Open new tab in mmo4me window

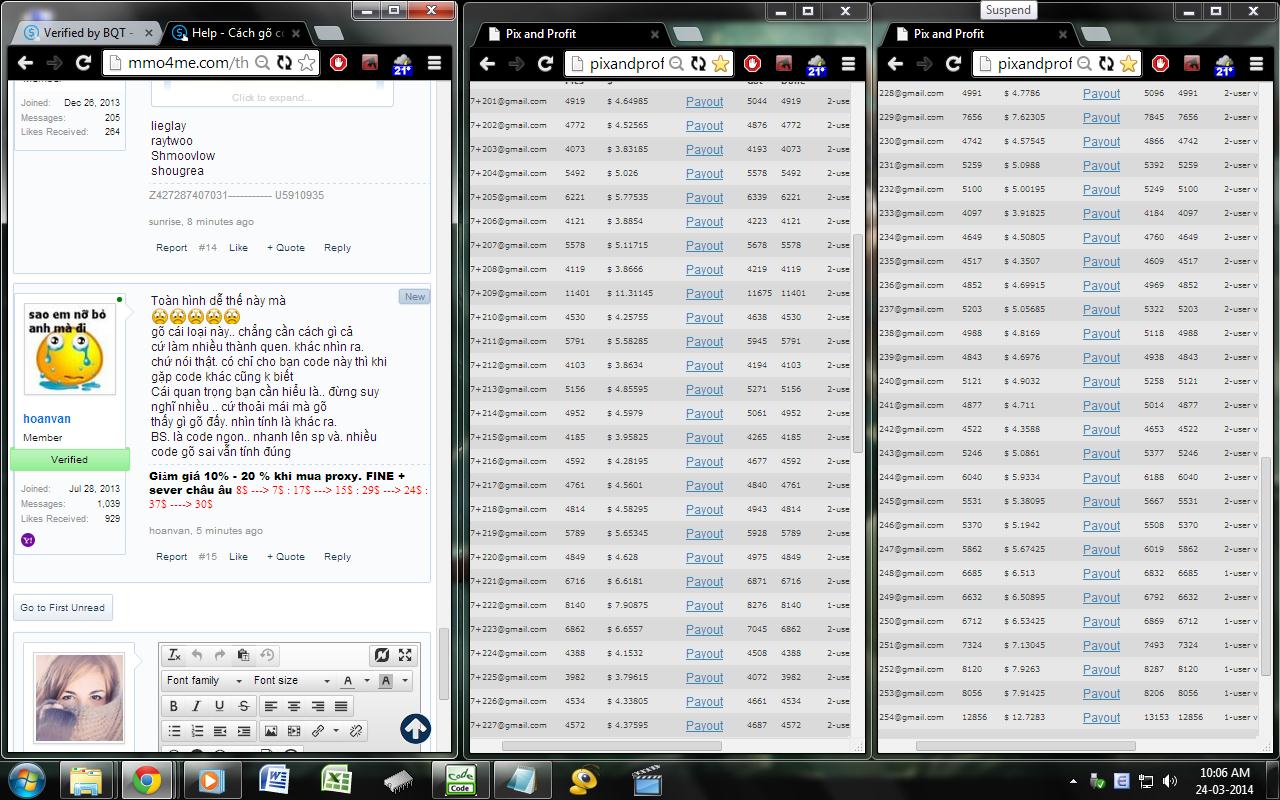click(329, 34)
